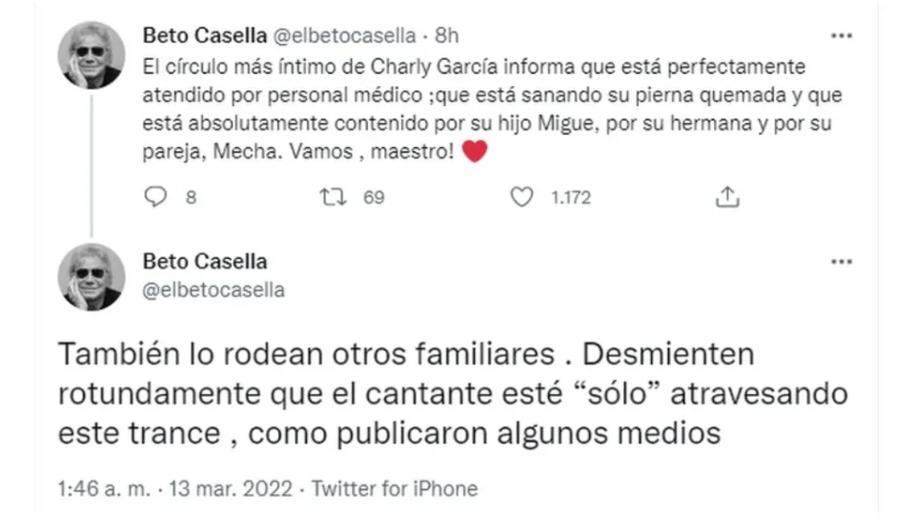Open the Twitter for iPhone source link
Viewport: 923px width, 520px height.
[395, 489]
